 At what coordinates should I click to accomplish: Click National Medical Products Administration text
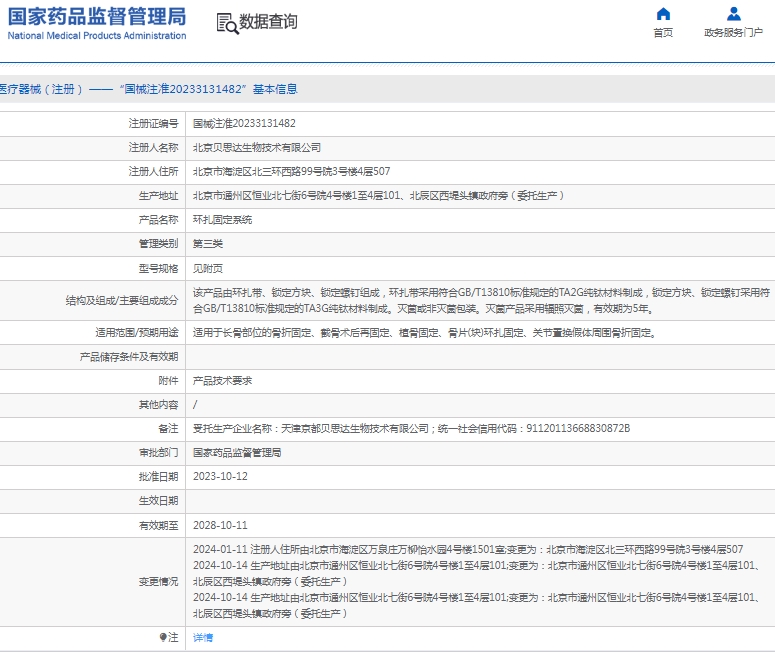[x=97, y=36]
